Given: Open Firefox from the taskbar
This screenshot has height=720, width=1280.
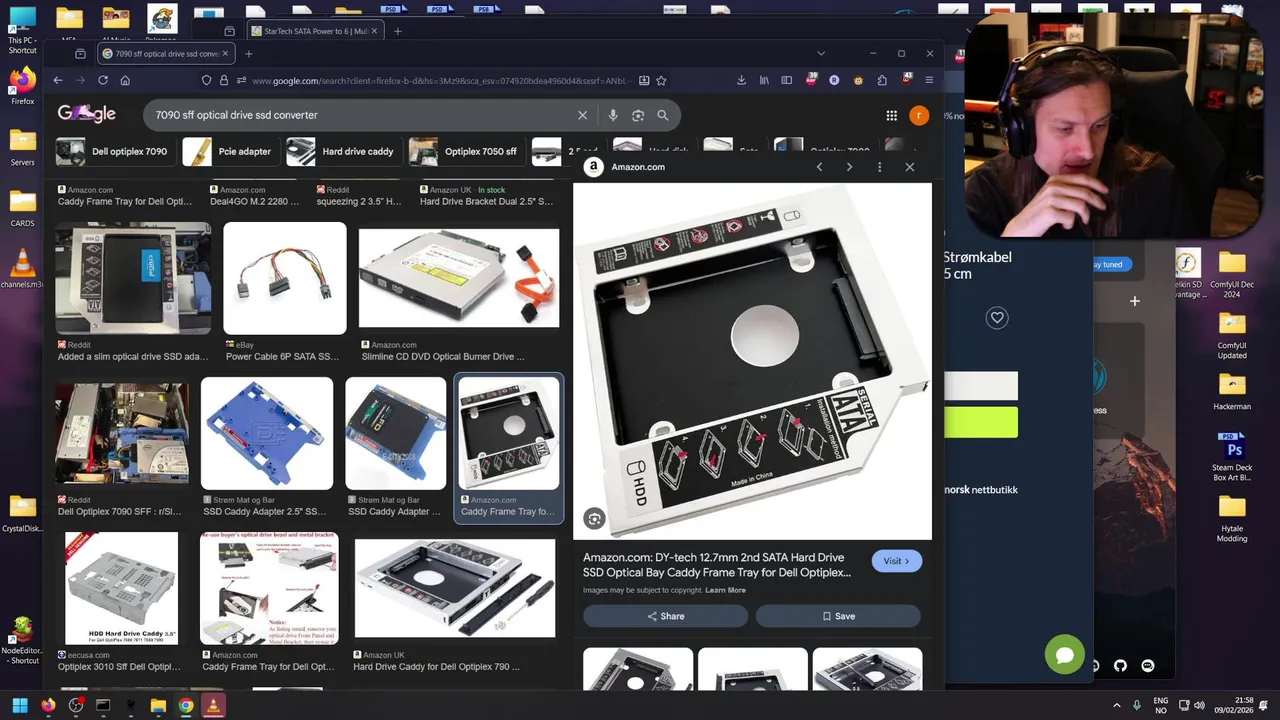Looking at the screenshot, I should [48, 705].
